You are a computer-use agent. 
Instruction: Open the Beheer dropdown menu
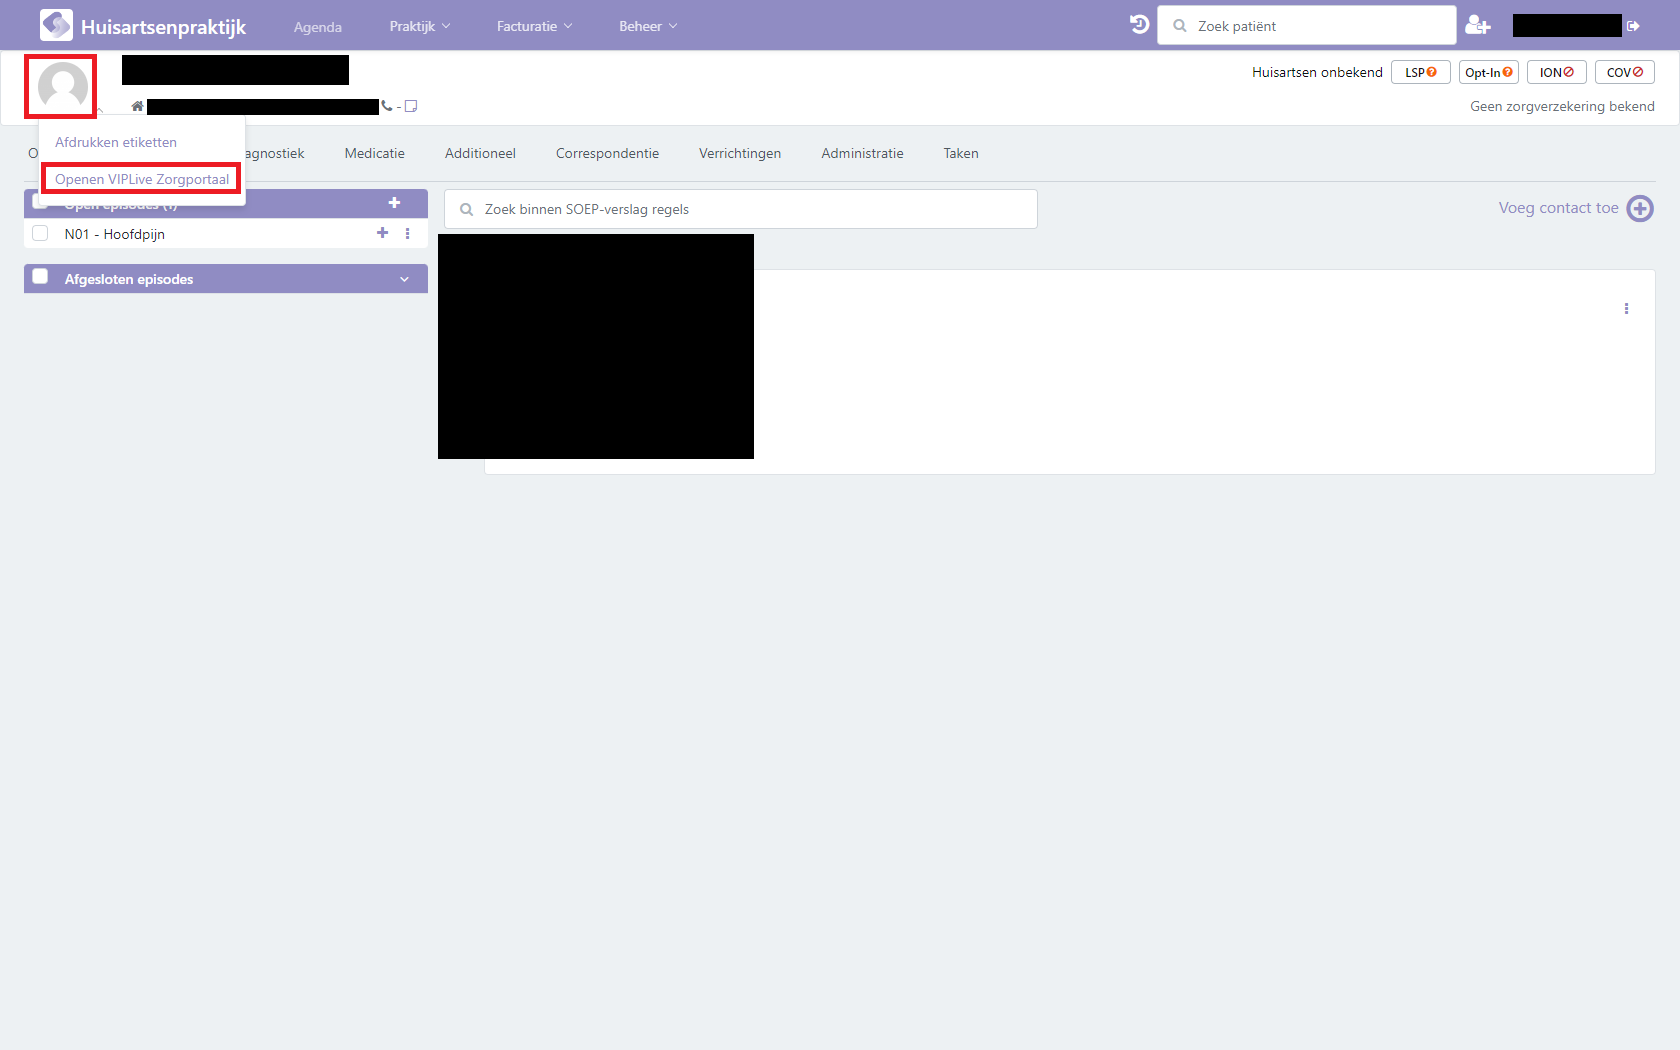pyautogui.click(x=648, y=26)
